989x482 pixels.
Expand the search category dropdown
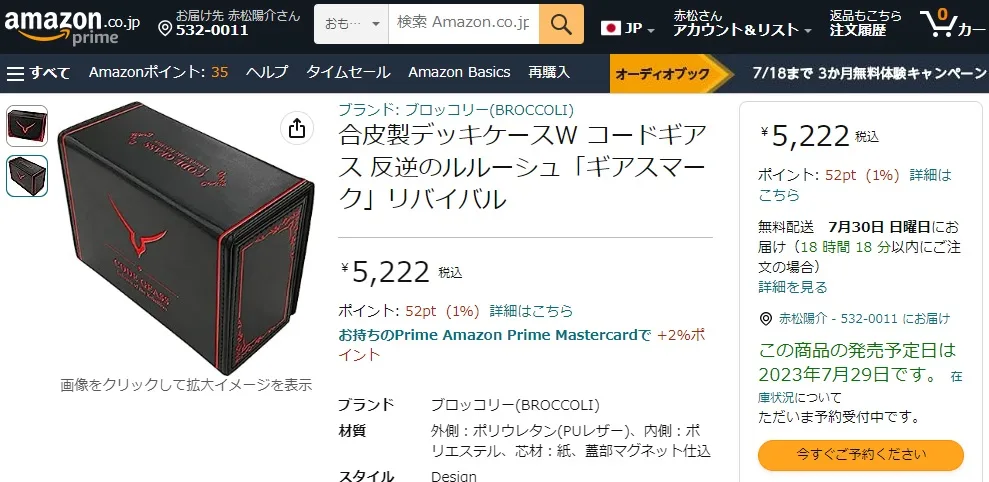coord(351,24)
